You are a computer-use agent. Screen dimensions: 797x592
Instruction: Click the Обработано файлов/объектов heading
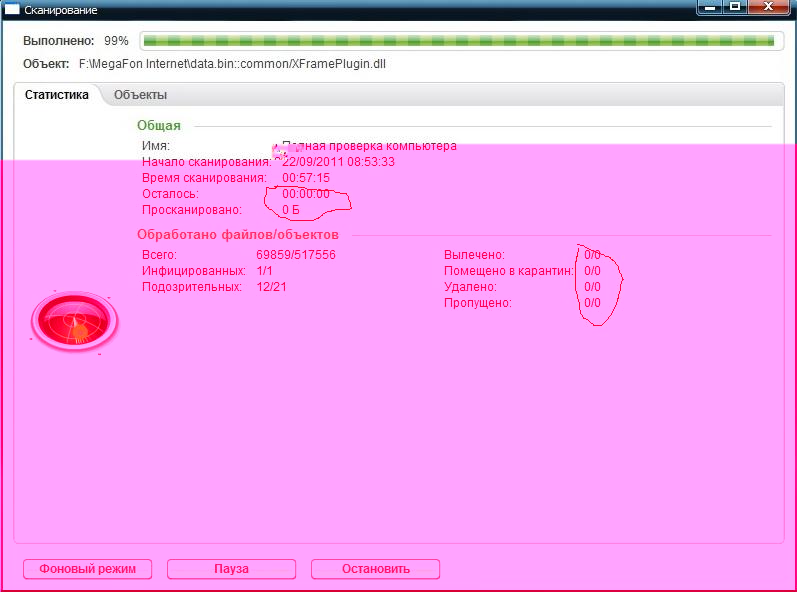coord(238,235)
